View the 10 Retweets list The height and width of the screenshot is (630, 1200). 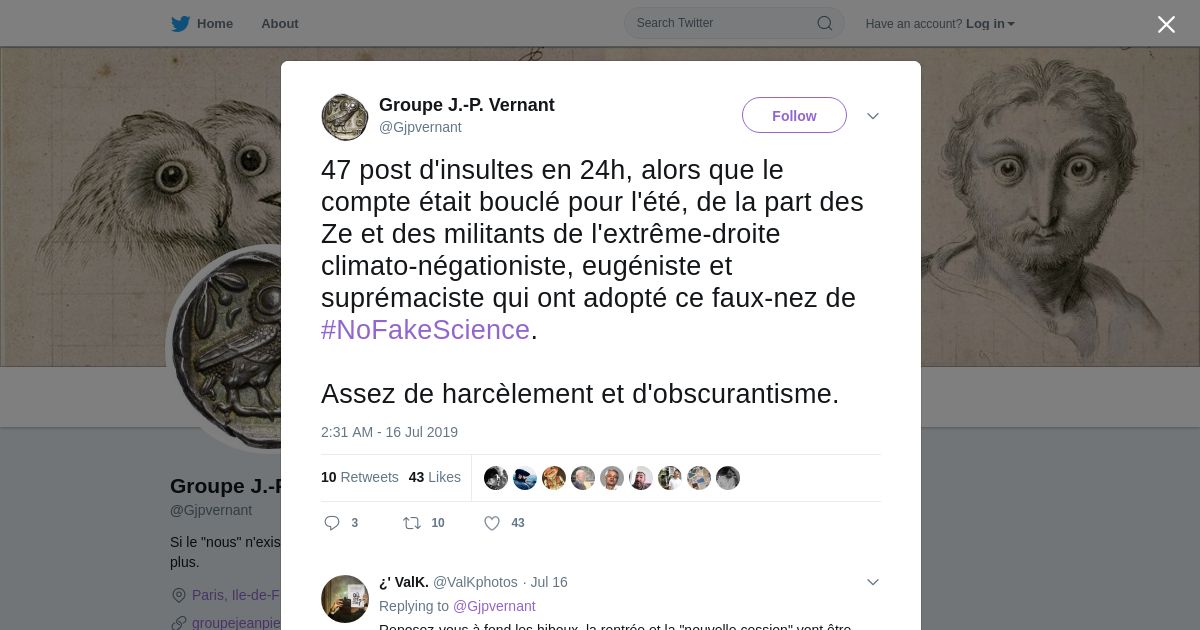tap(360, 477)
